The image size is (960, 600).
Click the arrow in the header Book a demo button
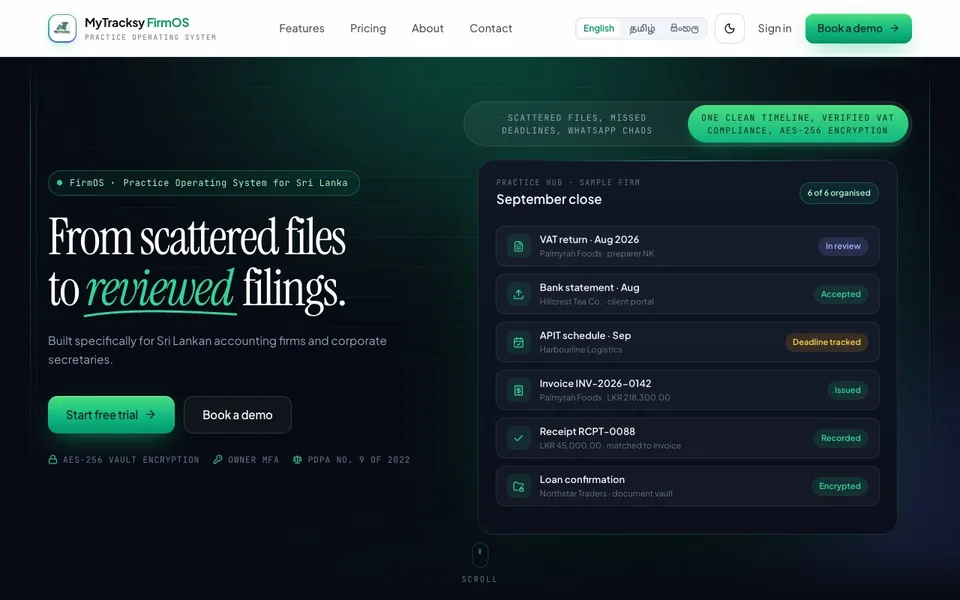[x=894, y=28]
